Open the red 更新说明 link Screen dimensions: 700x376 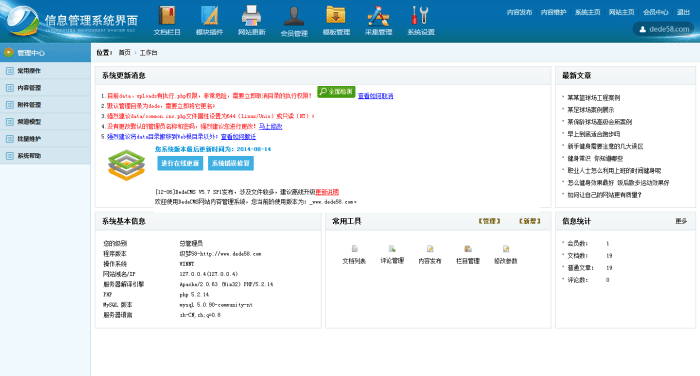coord(327,192)
